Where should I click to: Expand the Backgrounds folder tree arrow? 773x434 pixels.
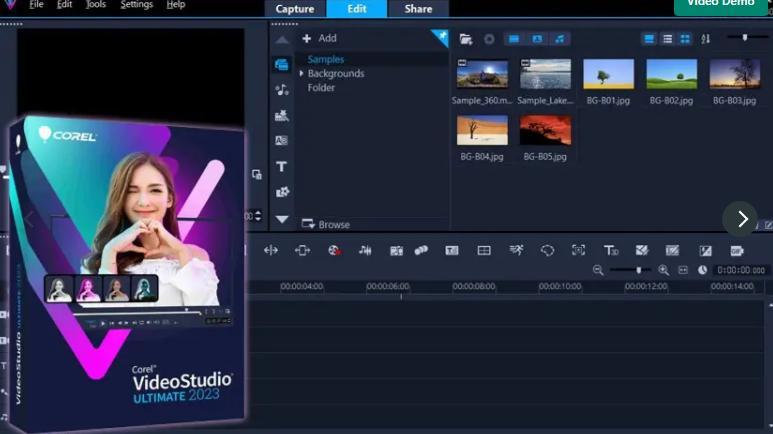click(x=301, y=73)
